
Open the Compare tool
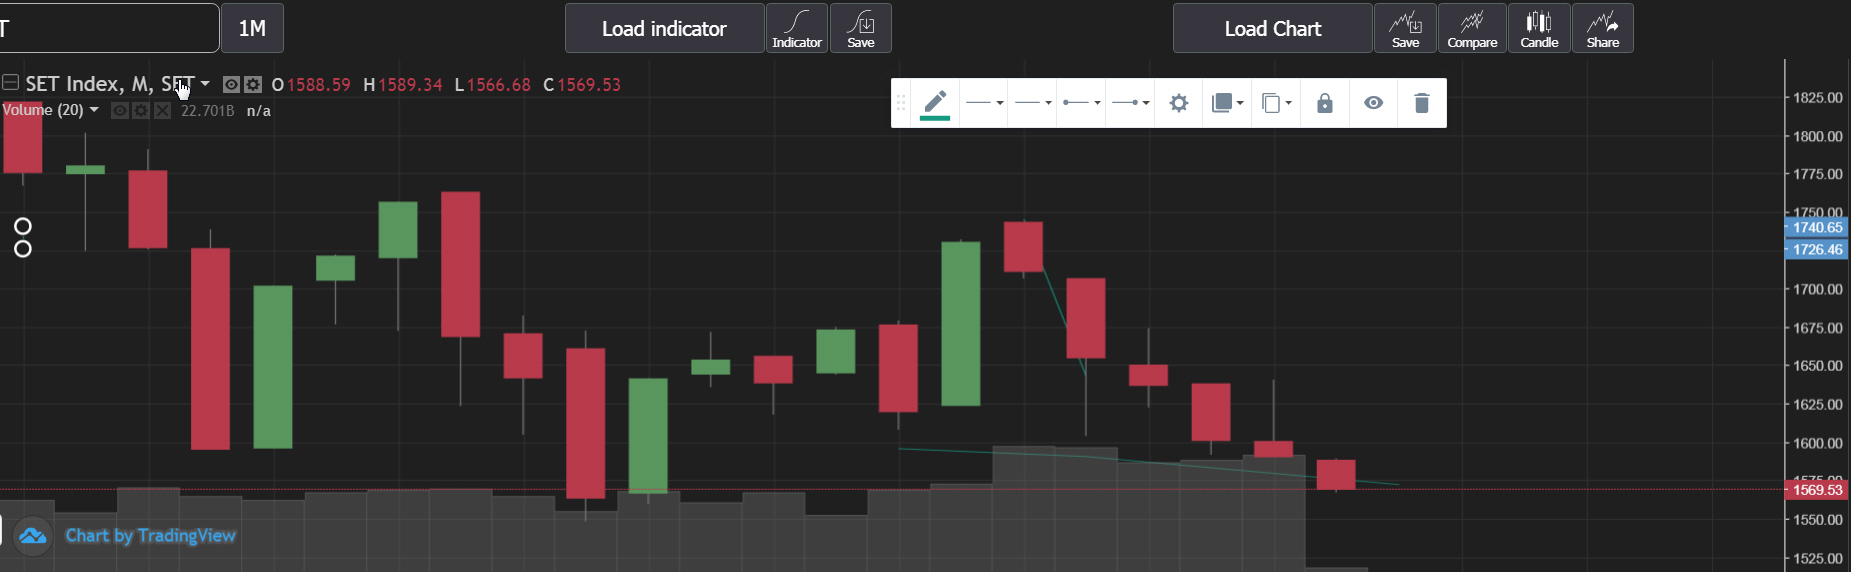[x=1472, y=28]
